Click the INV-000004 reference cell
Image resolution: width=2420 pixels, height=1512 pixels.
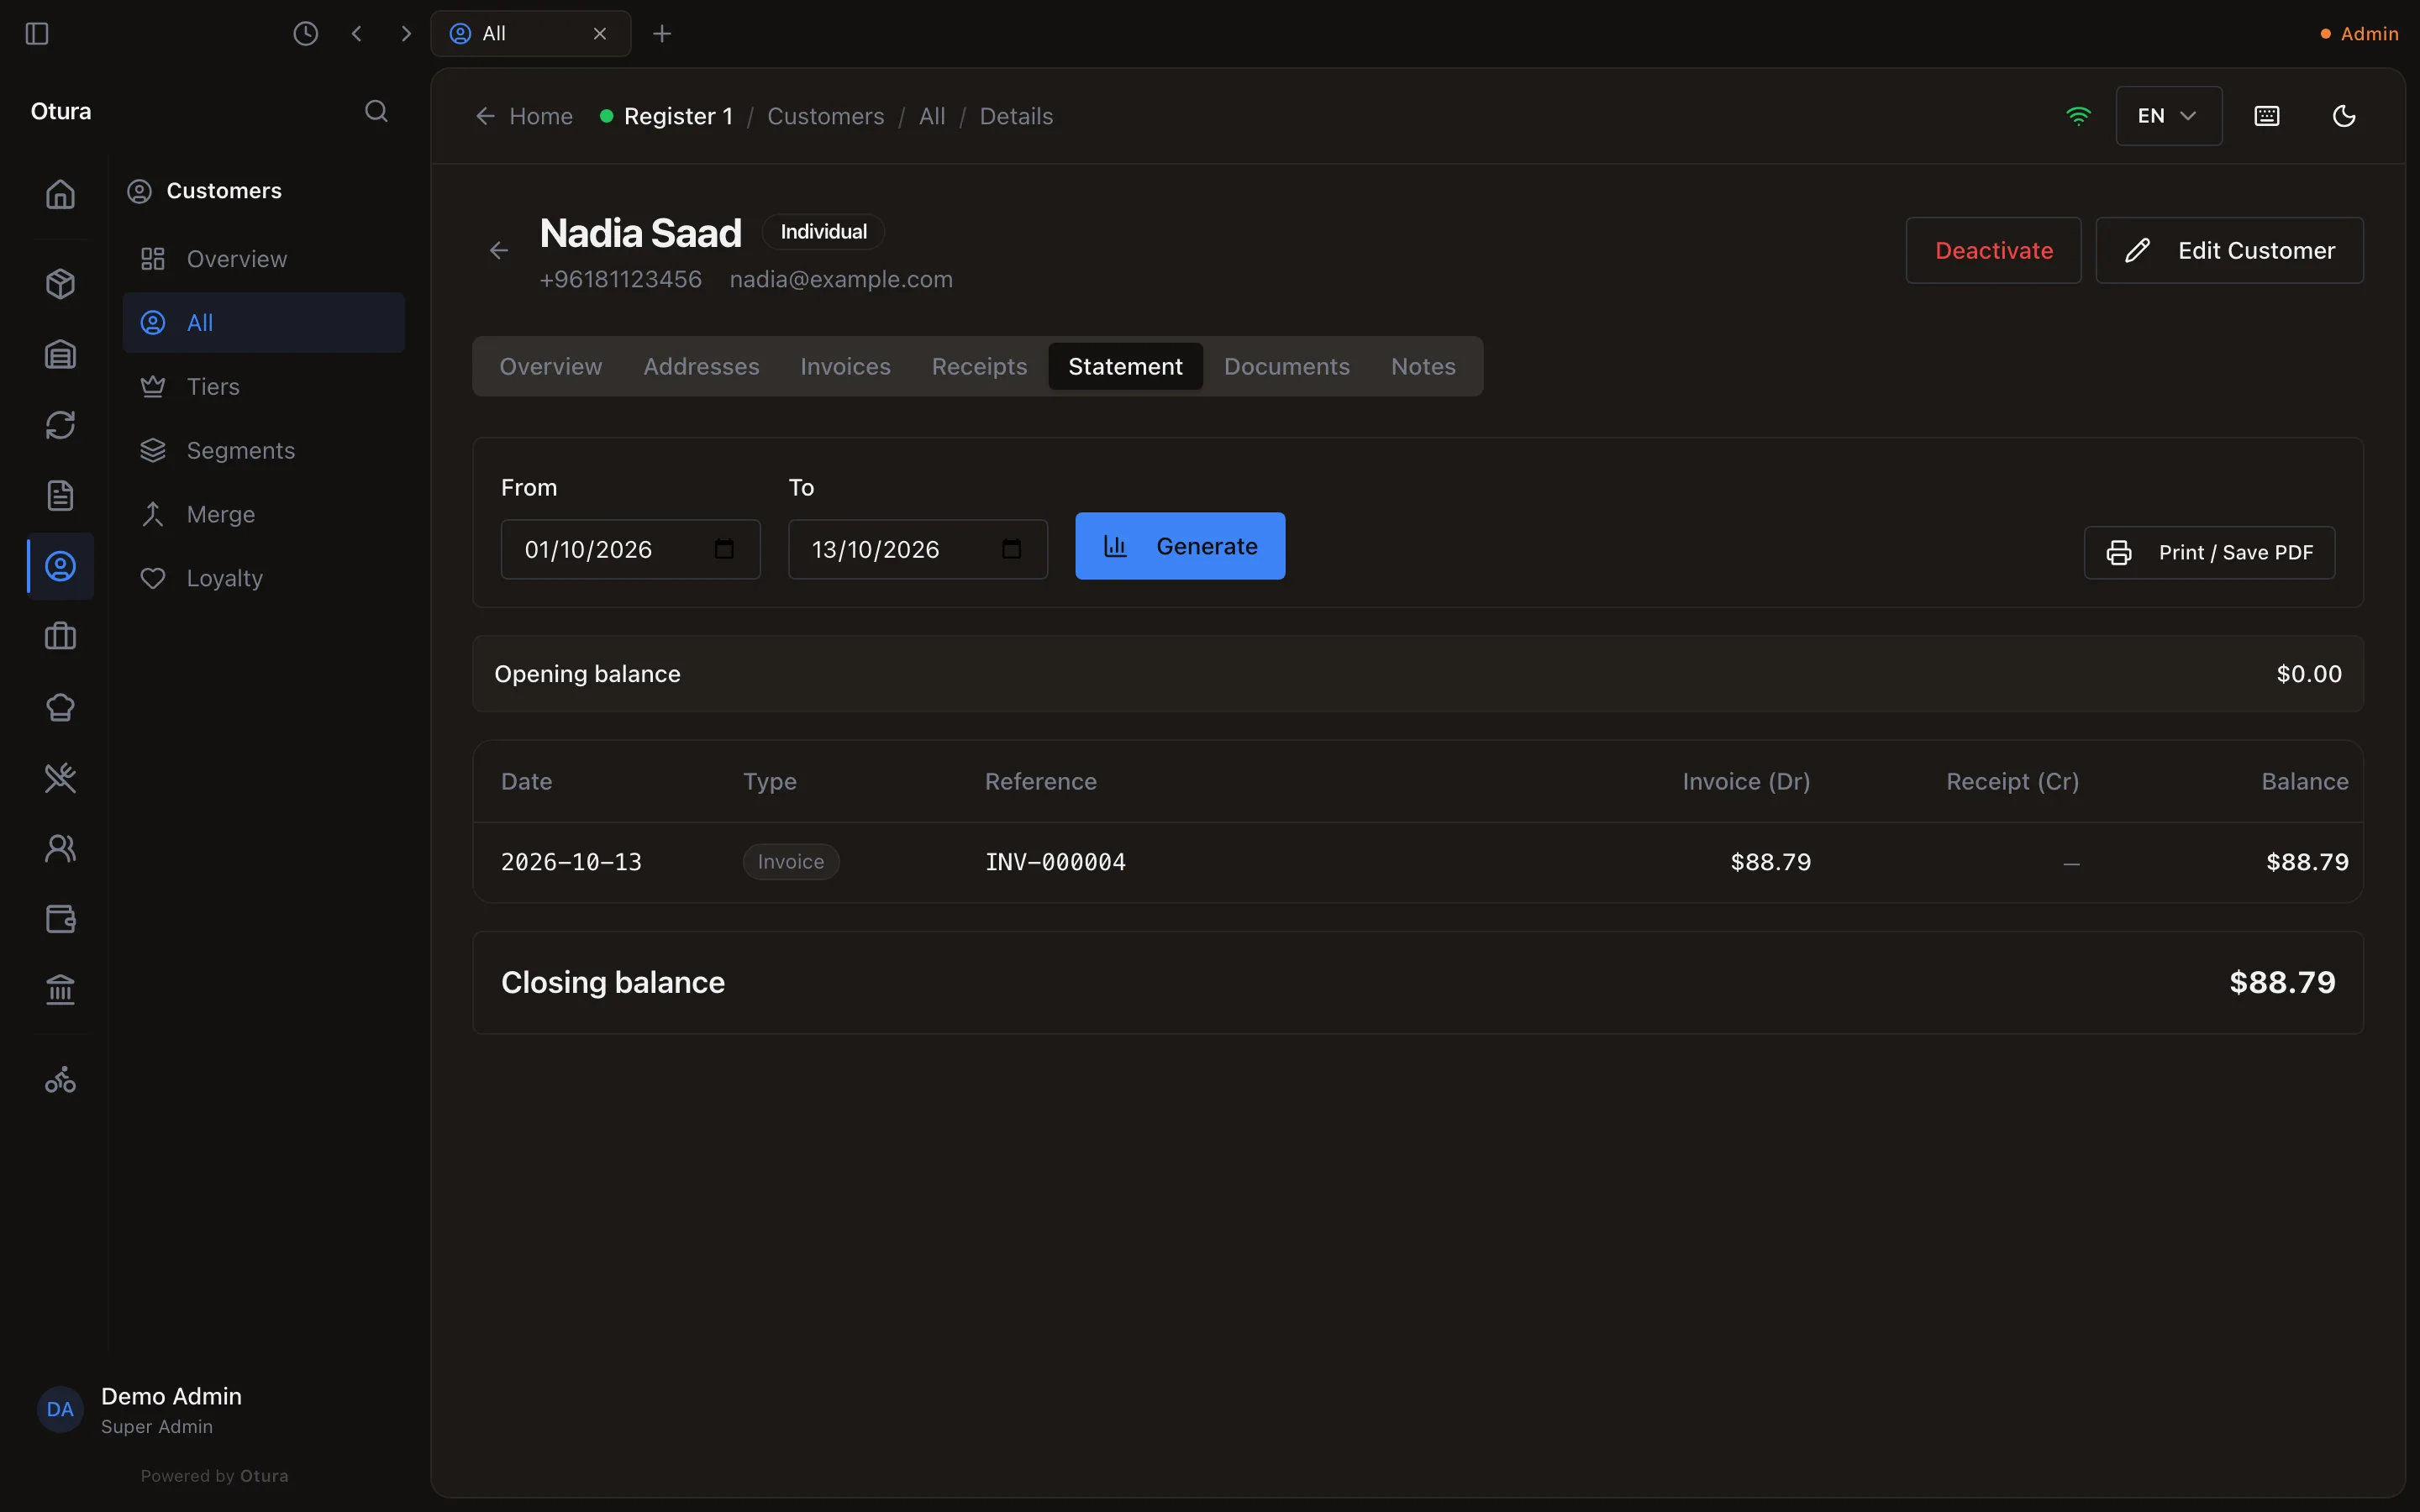(x=1055, y=862)
